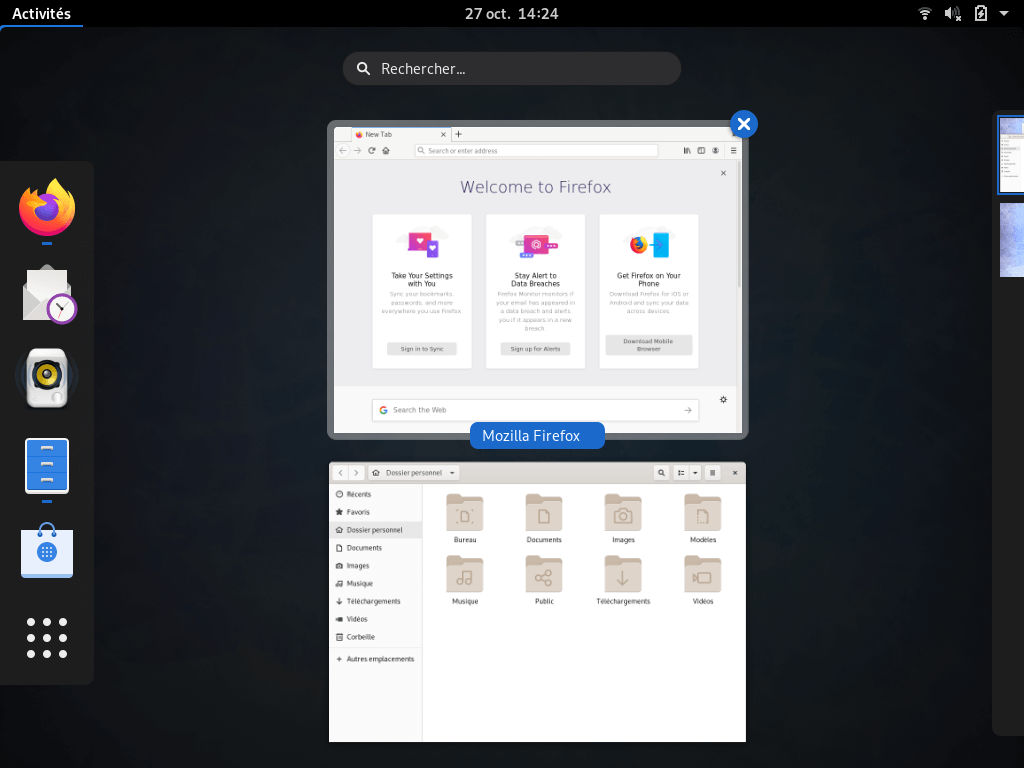Select the second workspace thumbnail
Screen dimensions: 1024x768
[1011, 240]
